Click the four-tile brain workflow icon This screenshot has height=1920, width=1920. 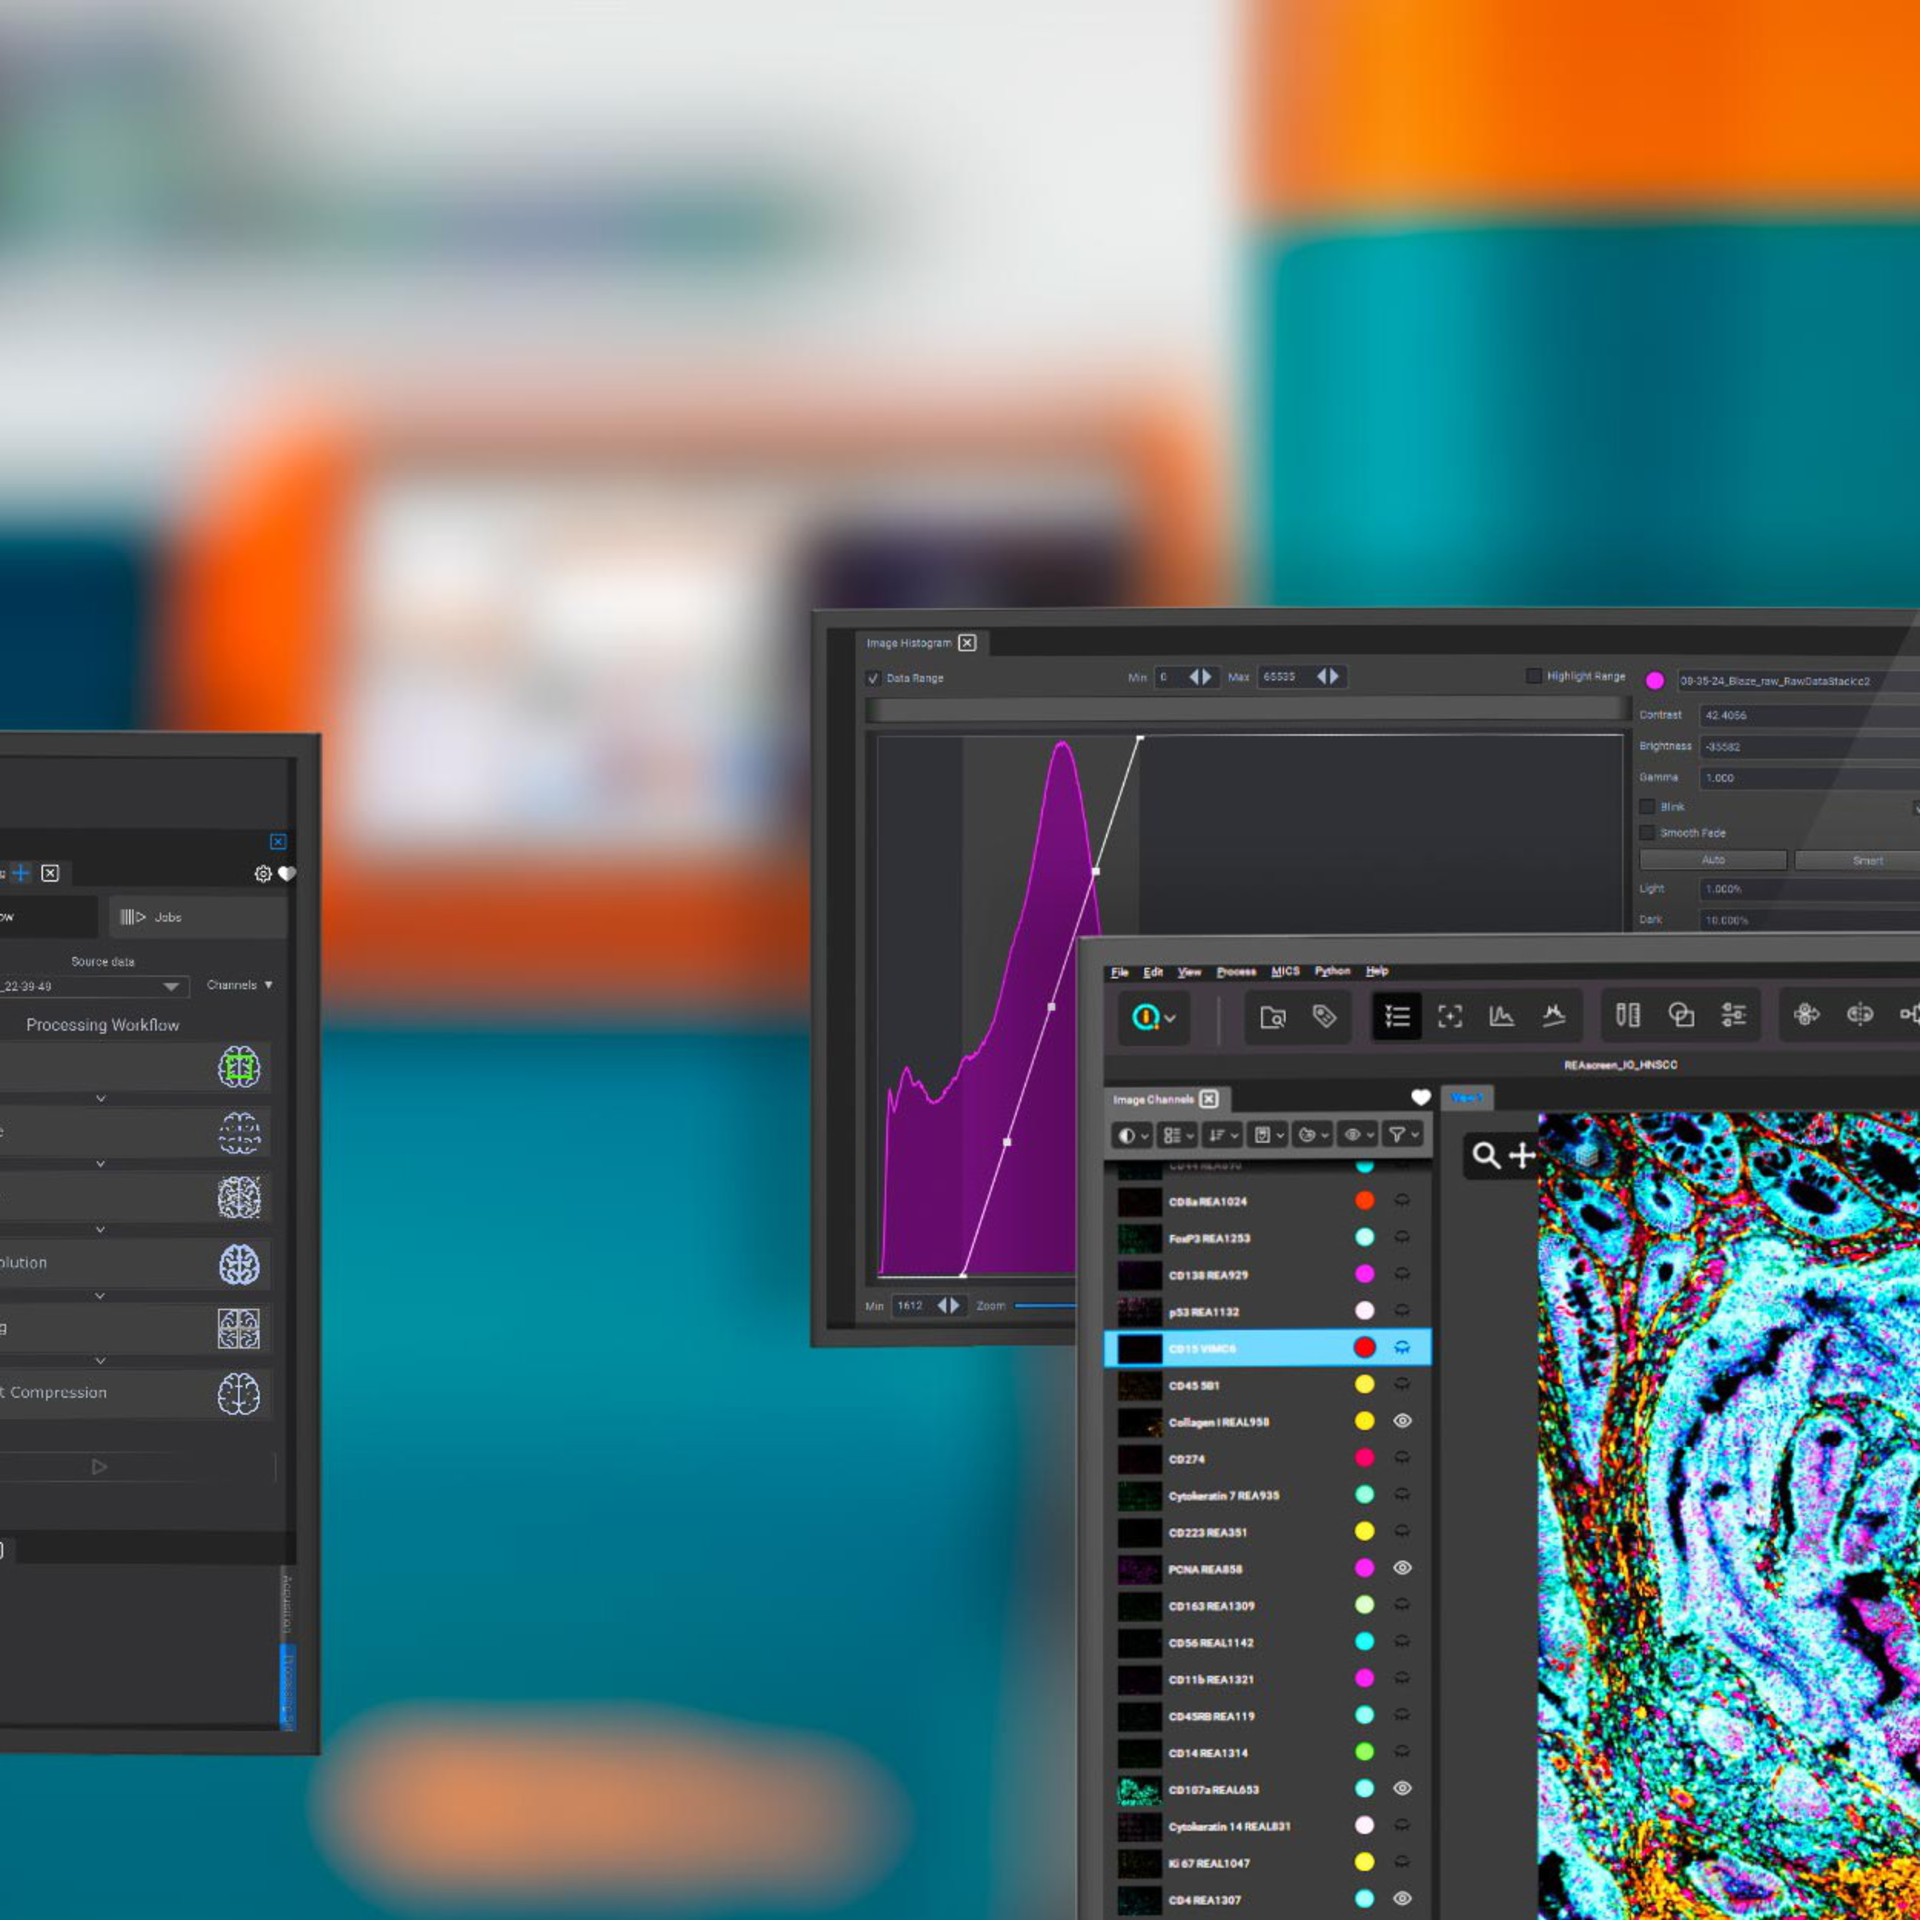(x=239, y=1329)
